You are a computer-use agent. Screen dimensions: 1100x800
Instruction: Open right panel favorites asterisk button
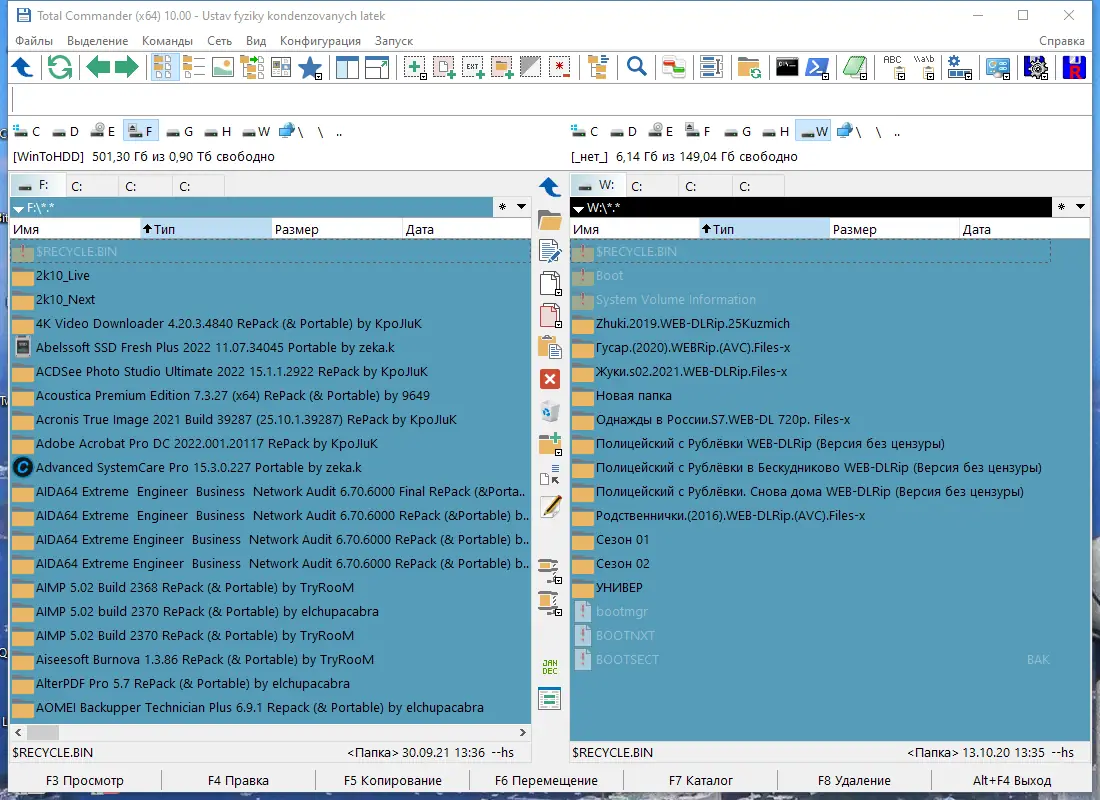[1061, 207]
